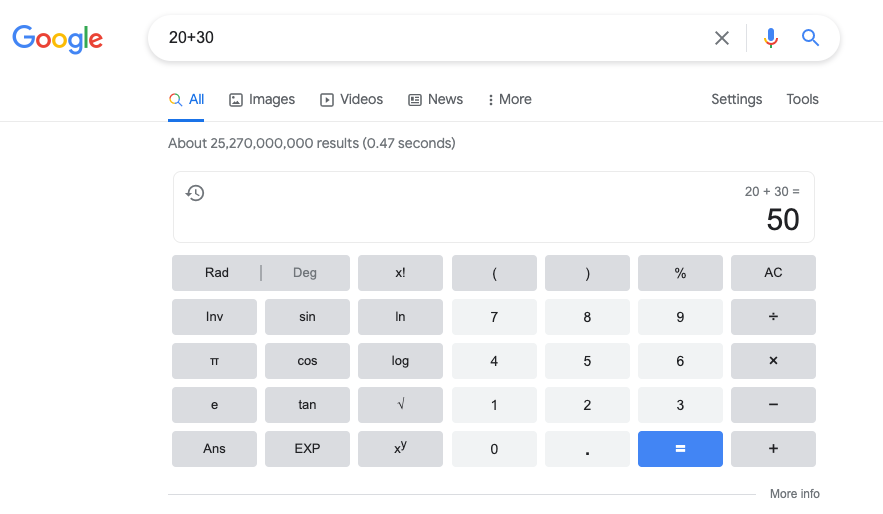The image size is (883, 514).
Task: Switch to the Images tab
Action: click(x=262, y=99)
